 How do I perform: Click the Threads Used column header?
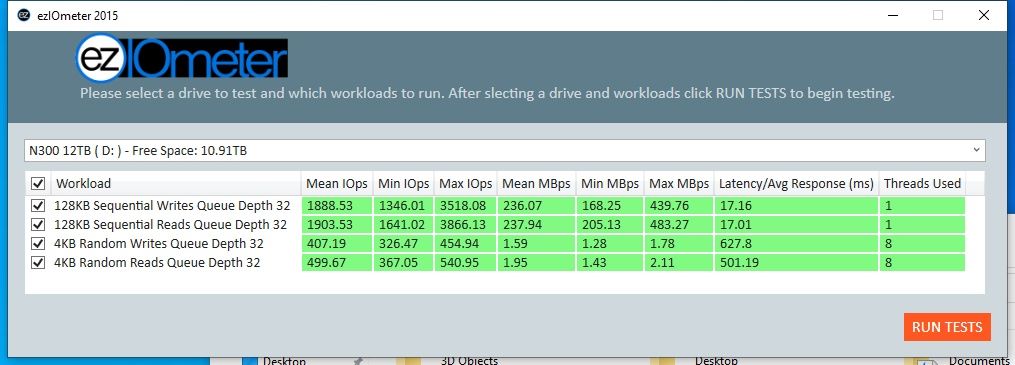(922, 183)
